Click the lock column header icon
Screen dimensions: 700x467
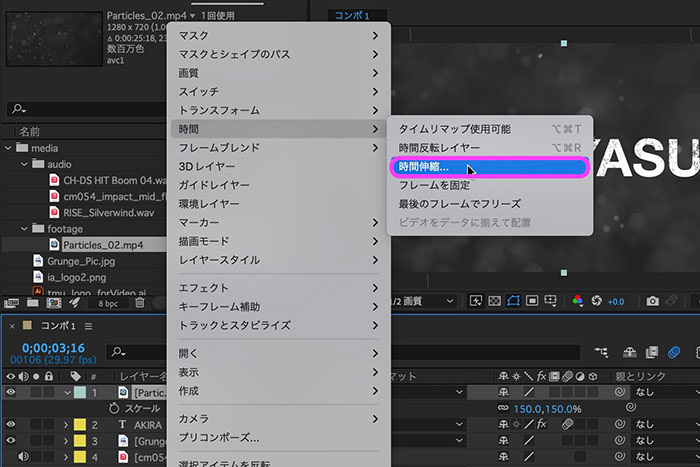point(49,376)
